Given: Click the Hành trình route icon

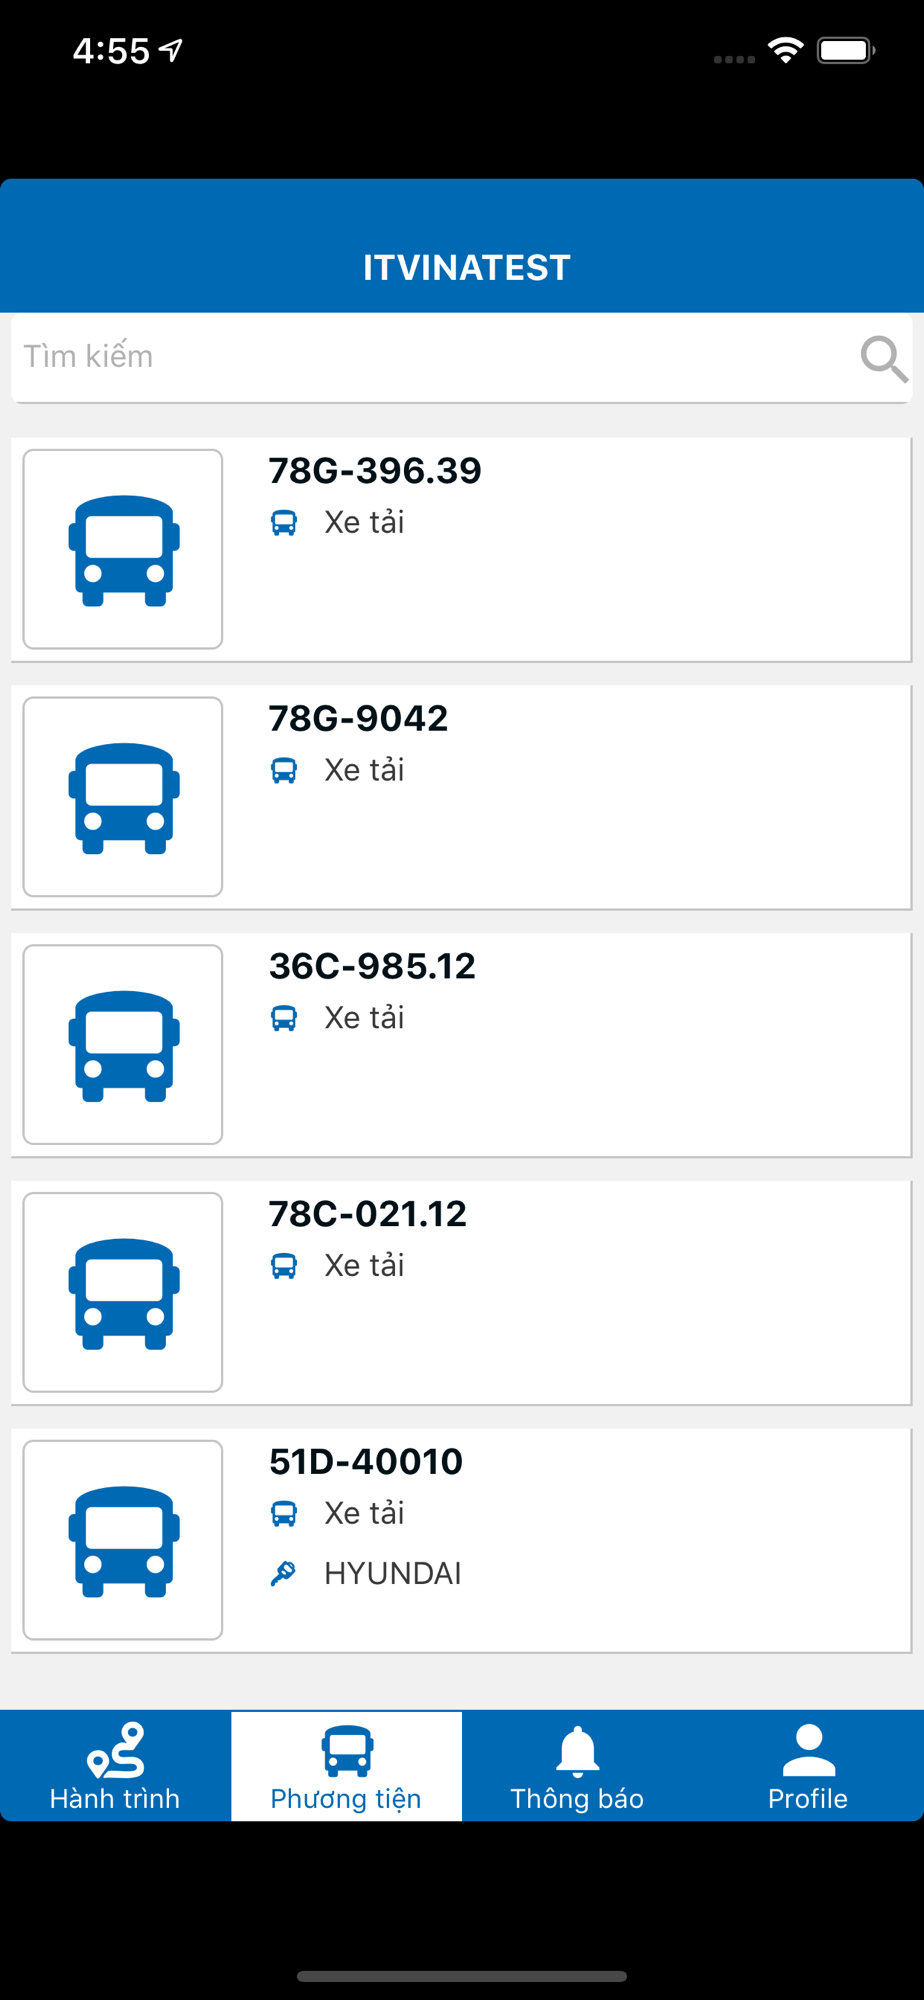Looking at the screenshot, I should [x=116, y=1750].
